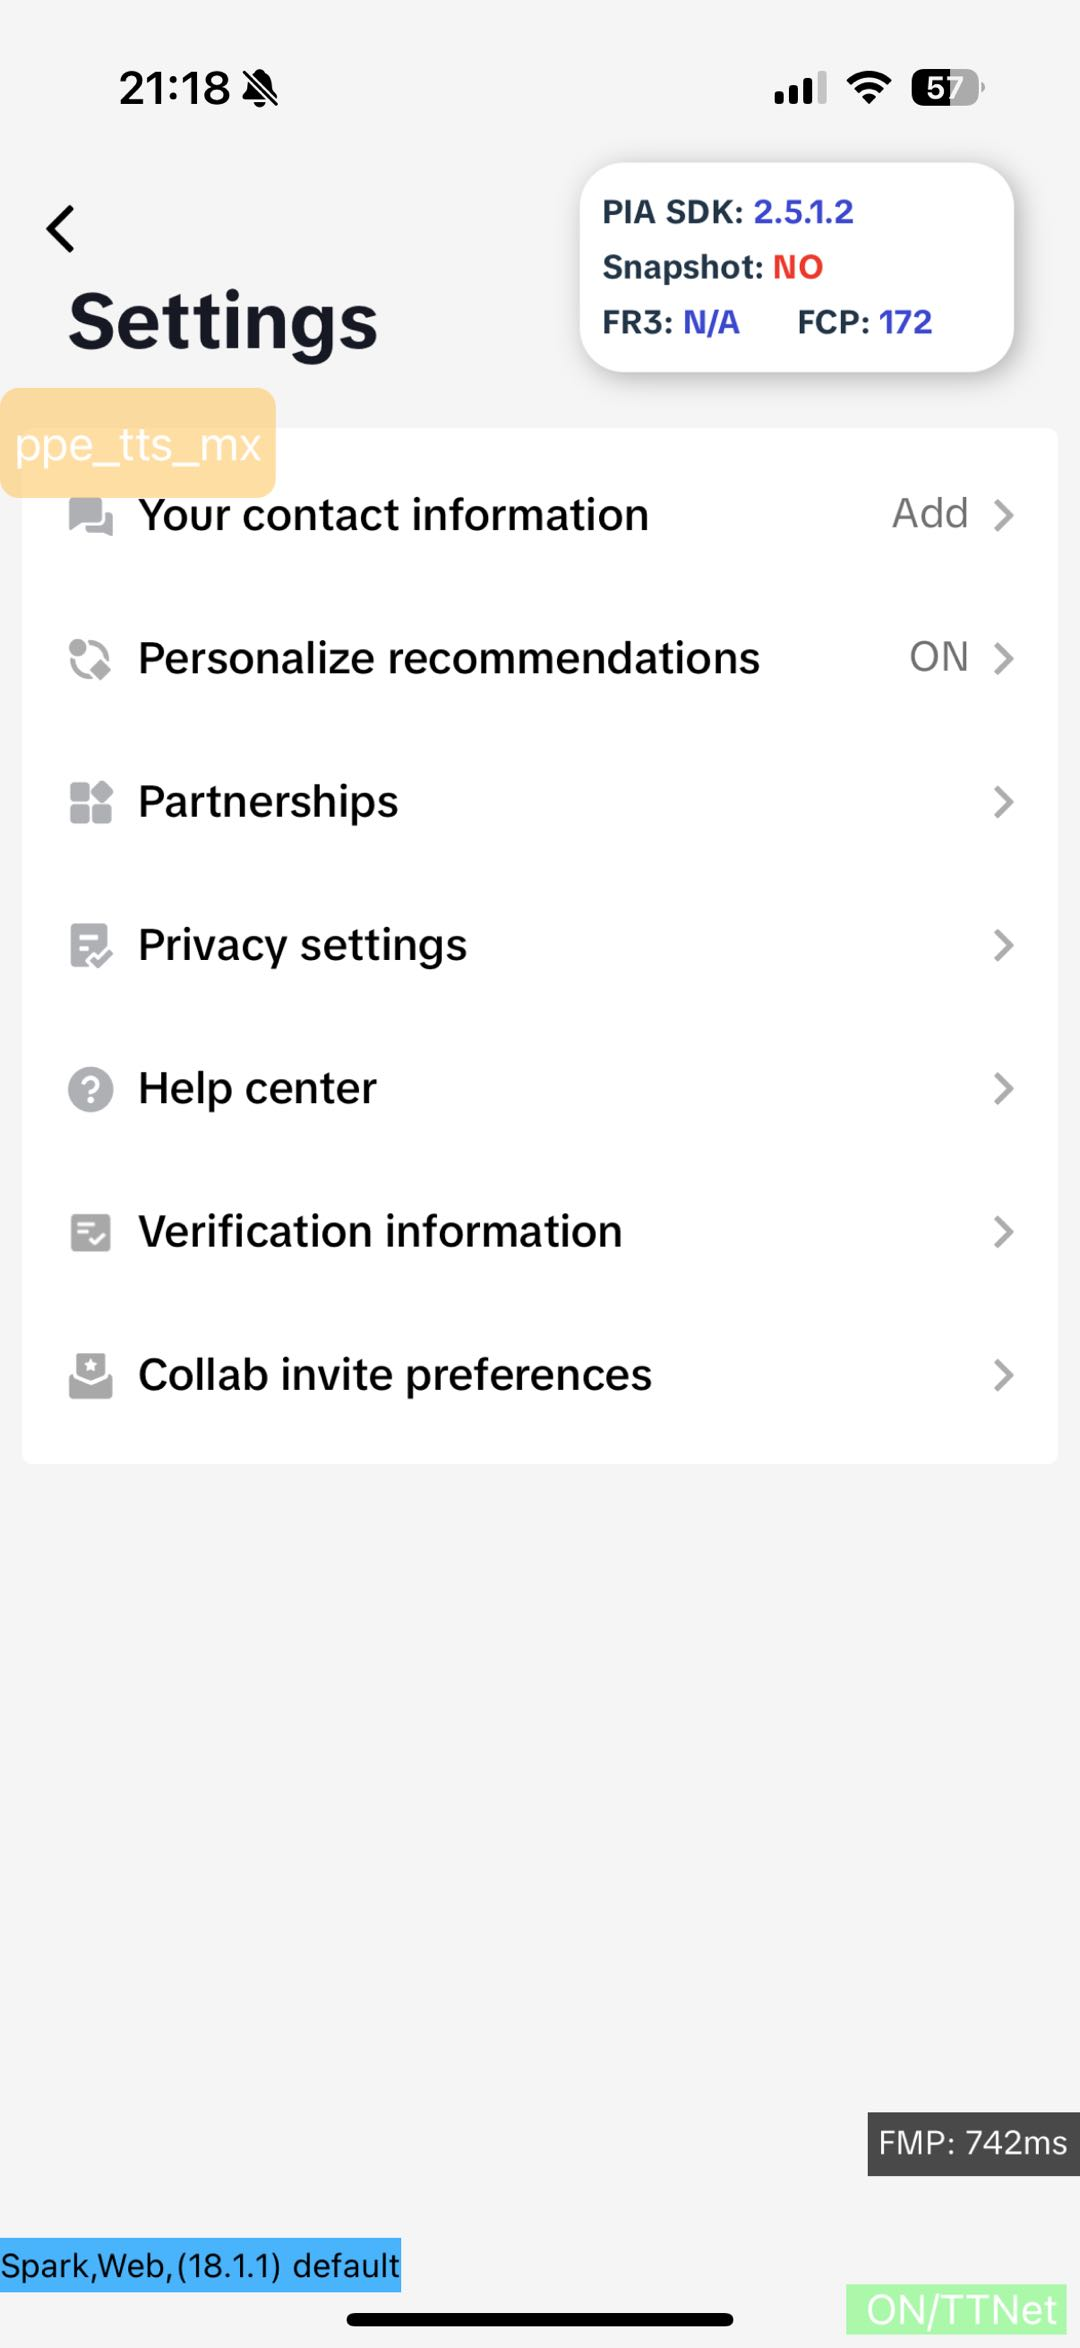Screen dimensions: 1080x2348
Task: Select Collab invite preferences entry
Action: coord(395,1375)
